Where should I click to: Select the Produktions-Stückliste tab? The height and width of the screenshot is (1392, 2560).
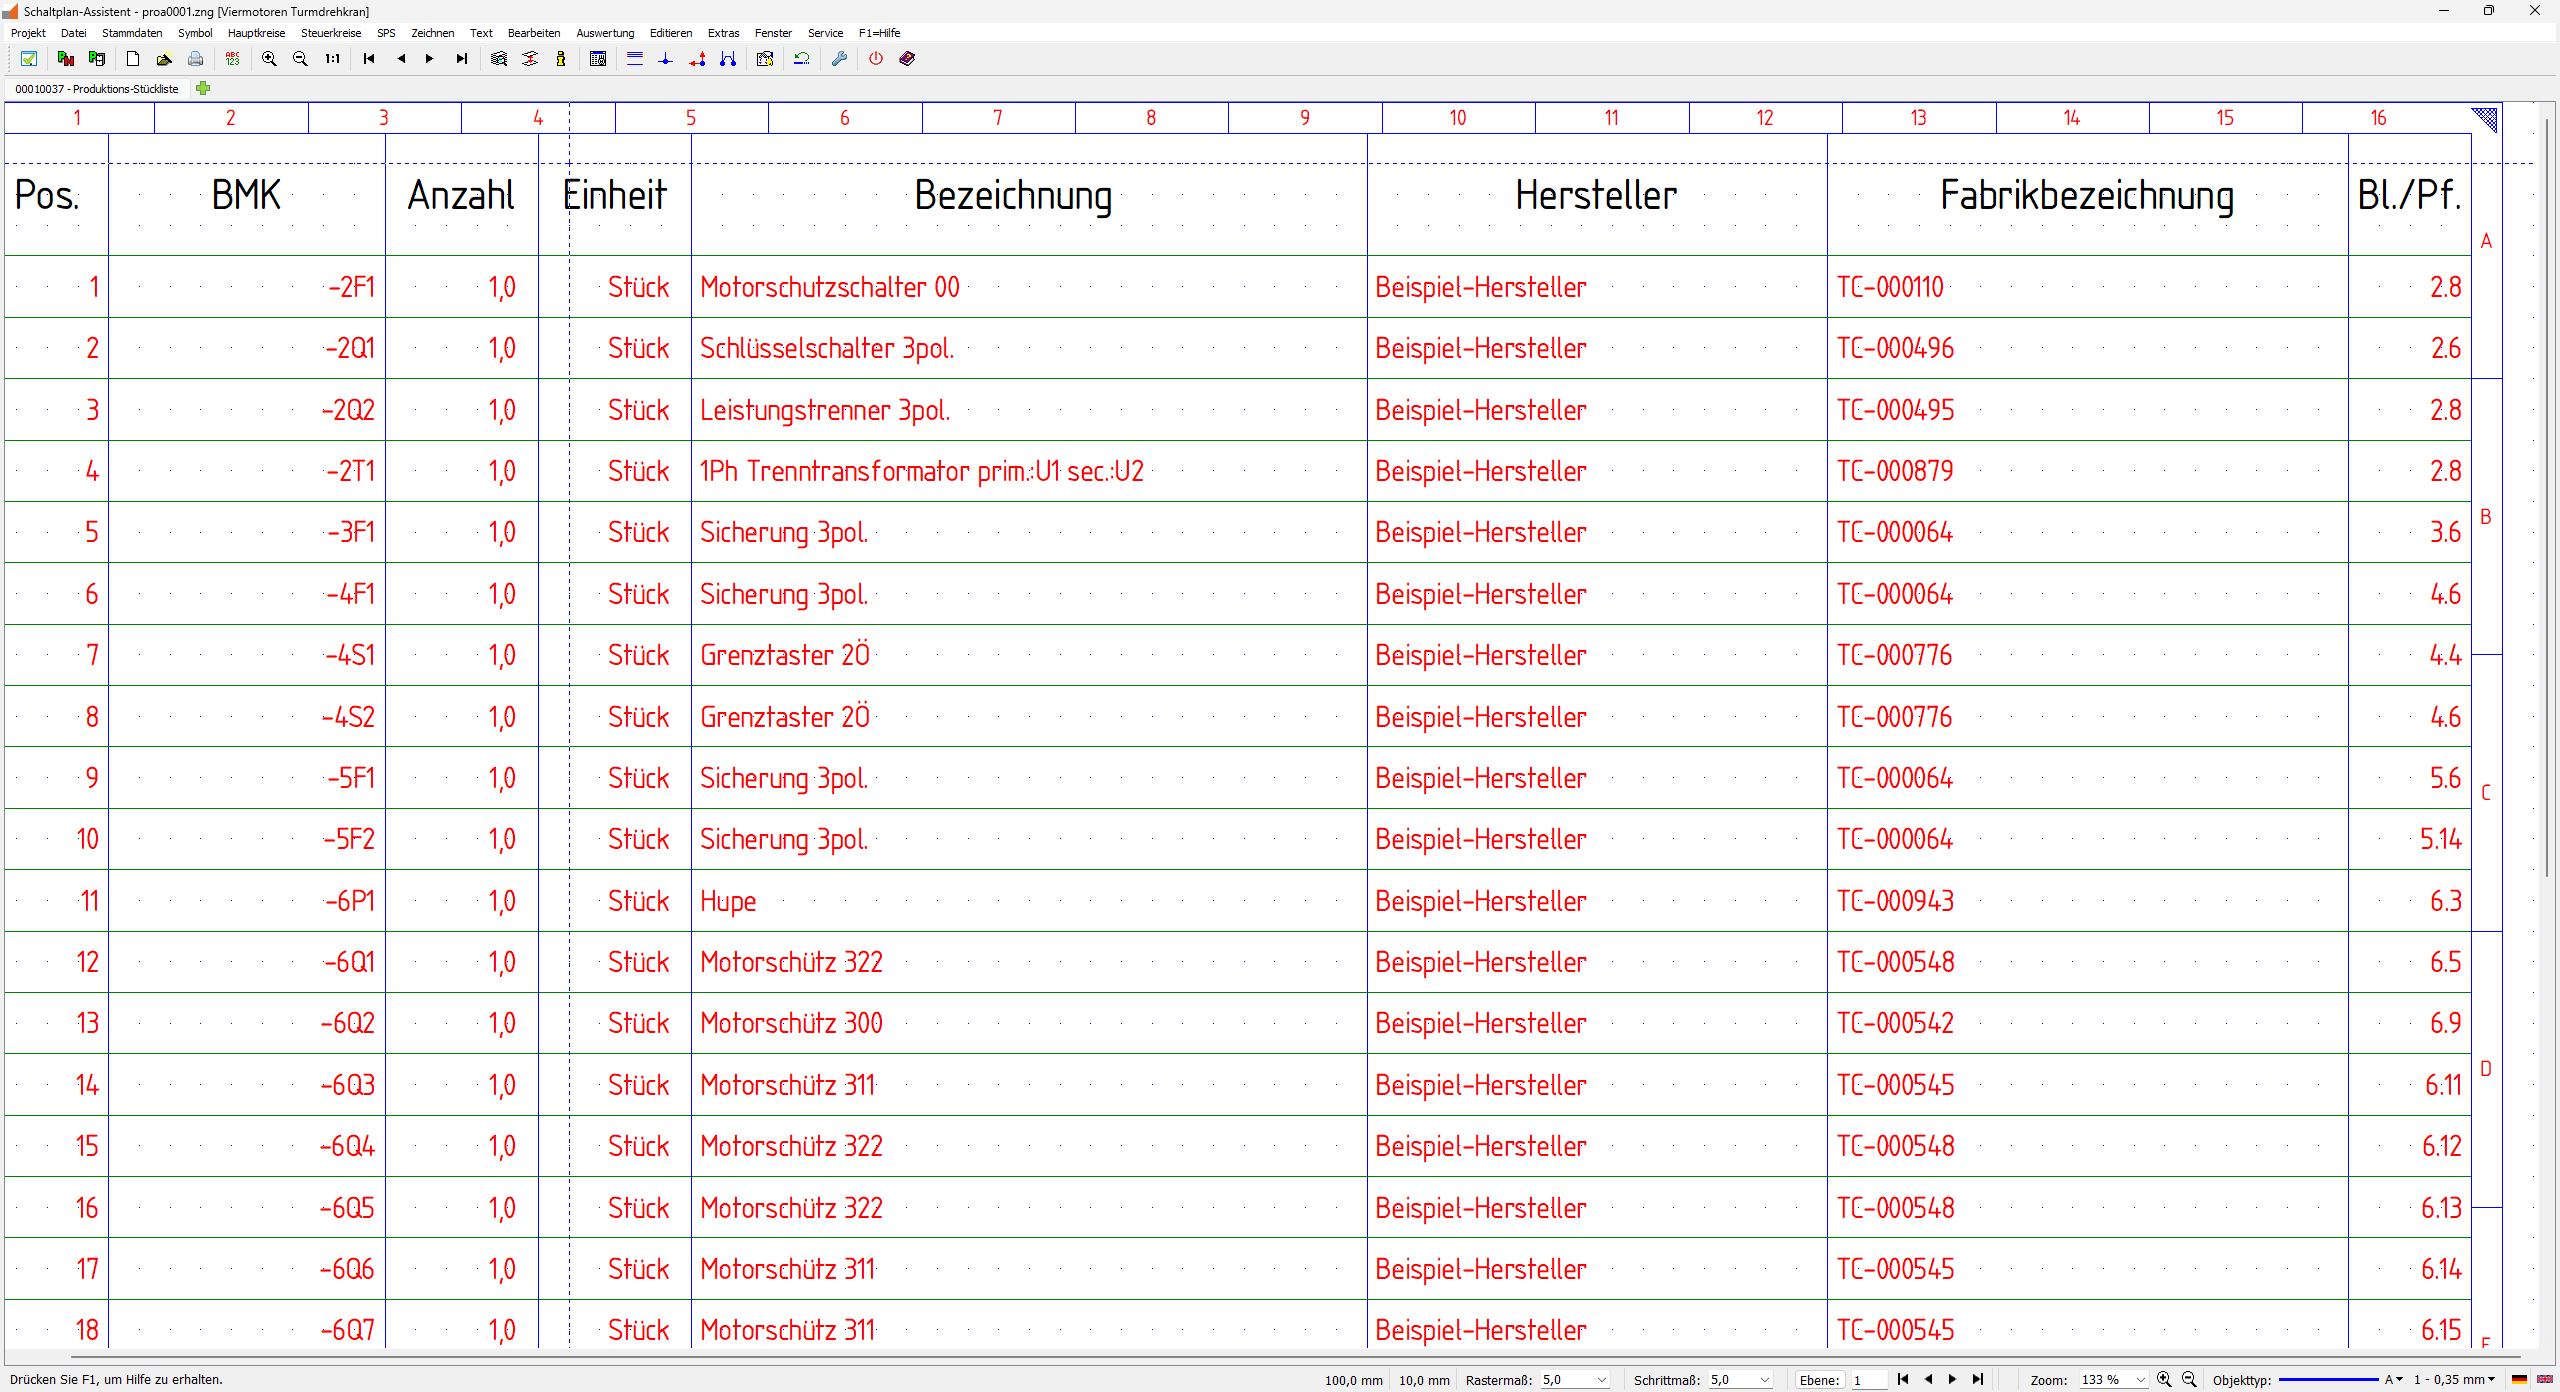97,89
